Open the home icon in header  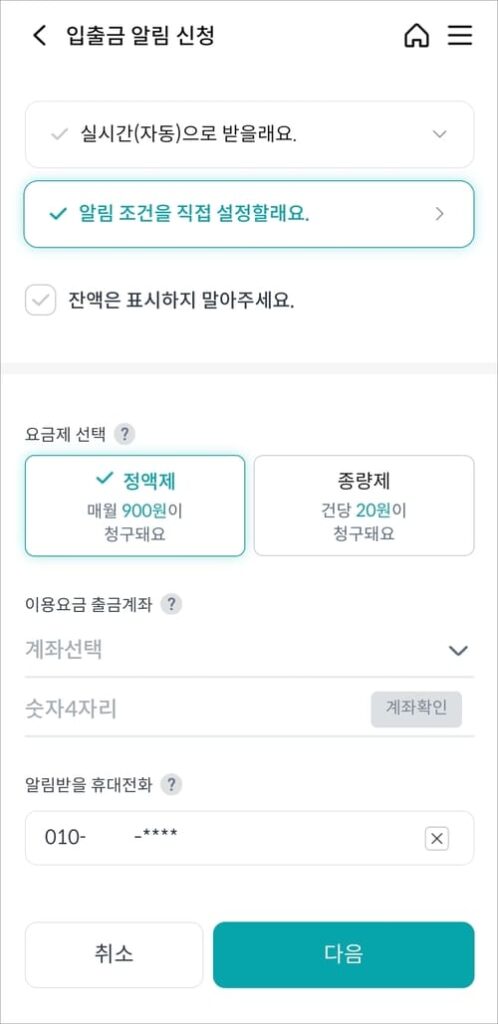click(x=416, y=35)
